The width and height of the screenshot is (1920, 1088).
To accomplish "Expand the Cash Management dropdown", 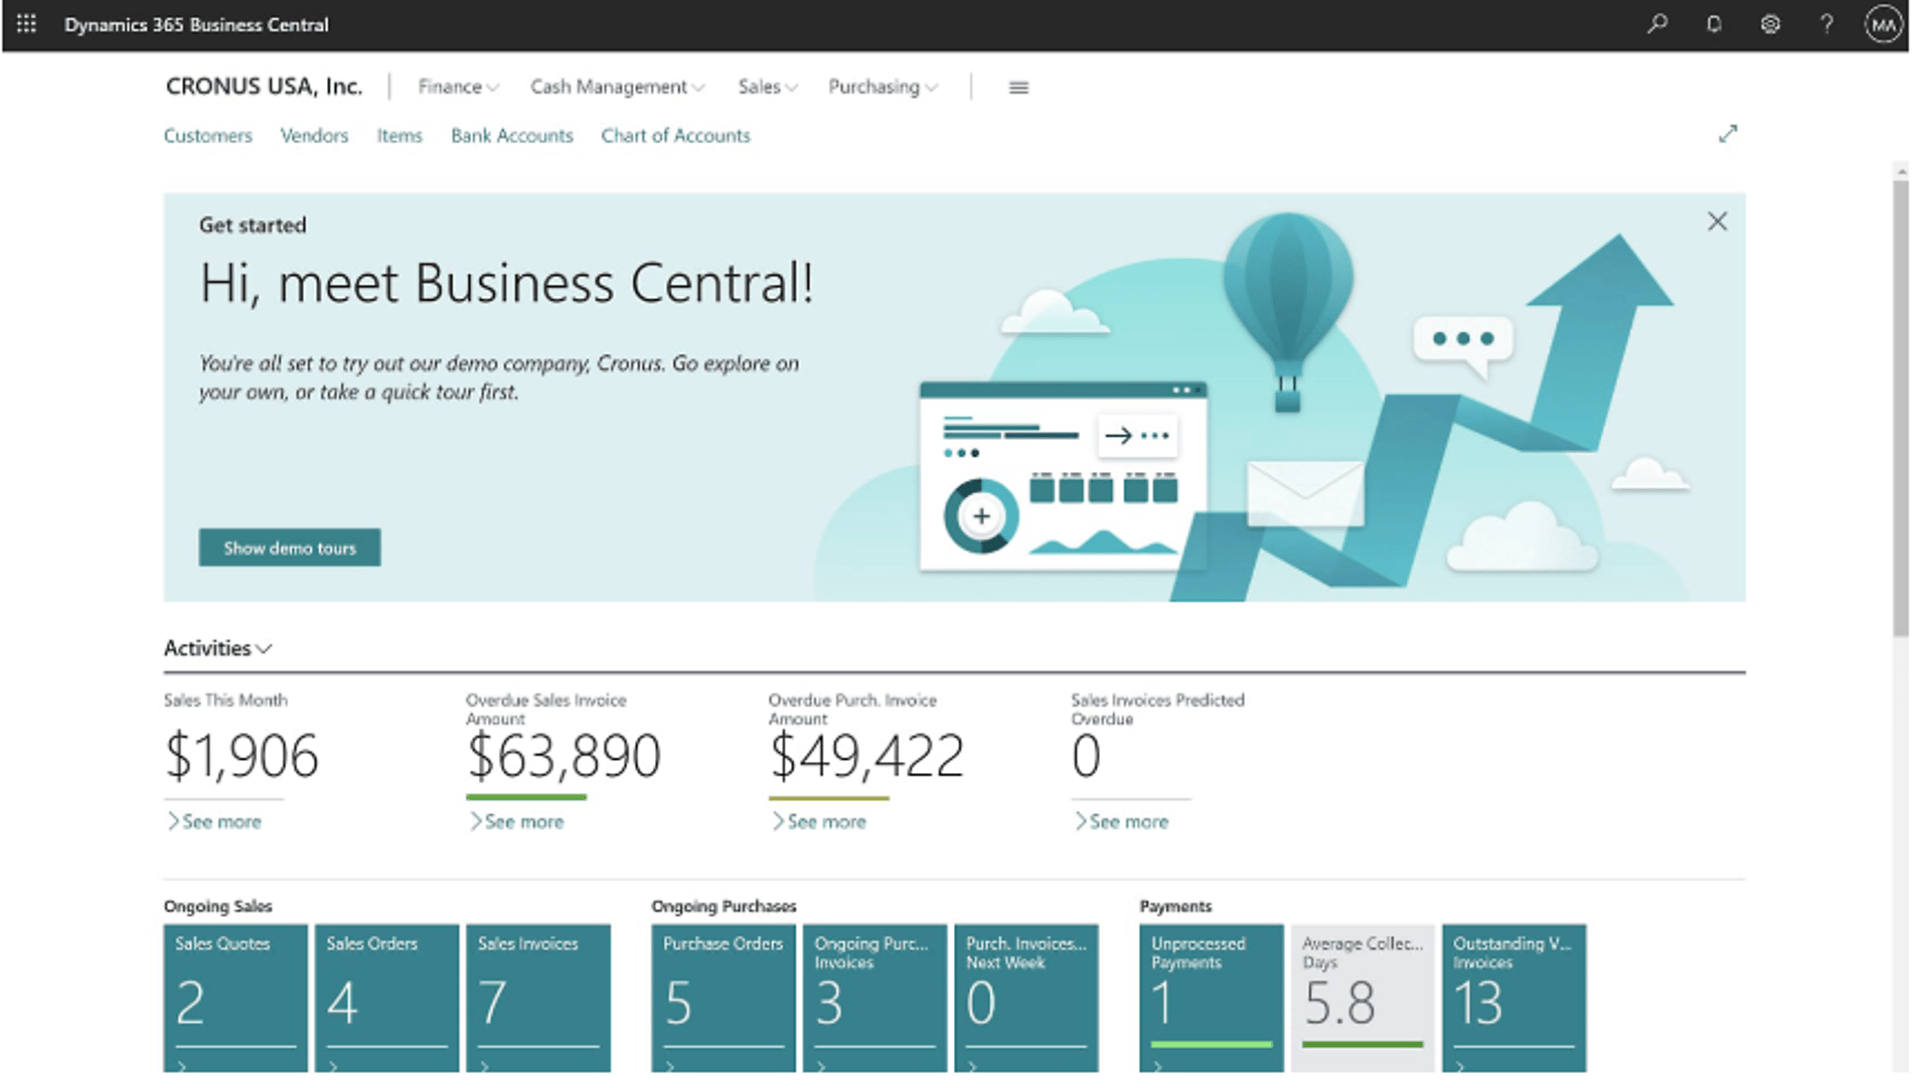I will (x=617, y=87).
